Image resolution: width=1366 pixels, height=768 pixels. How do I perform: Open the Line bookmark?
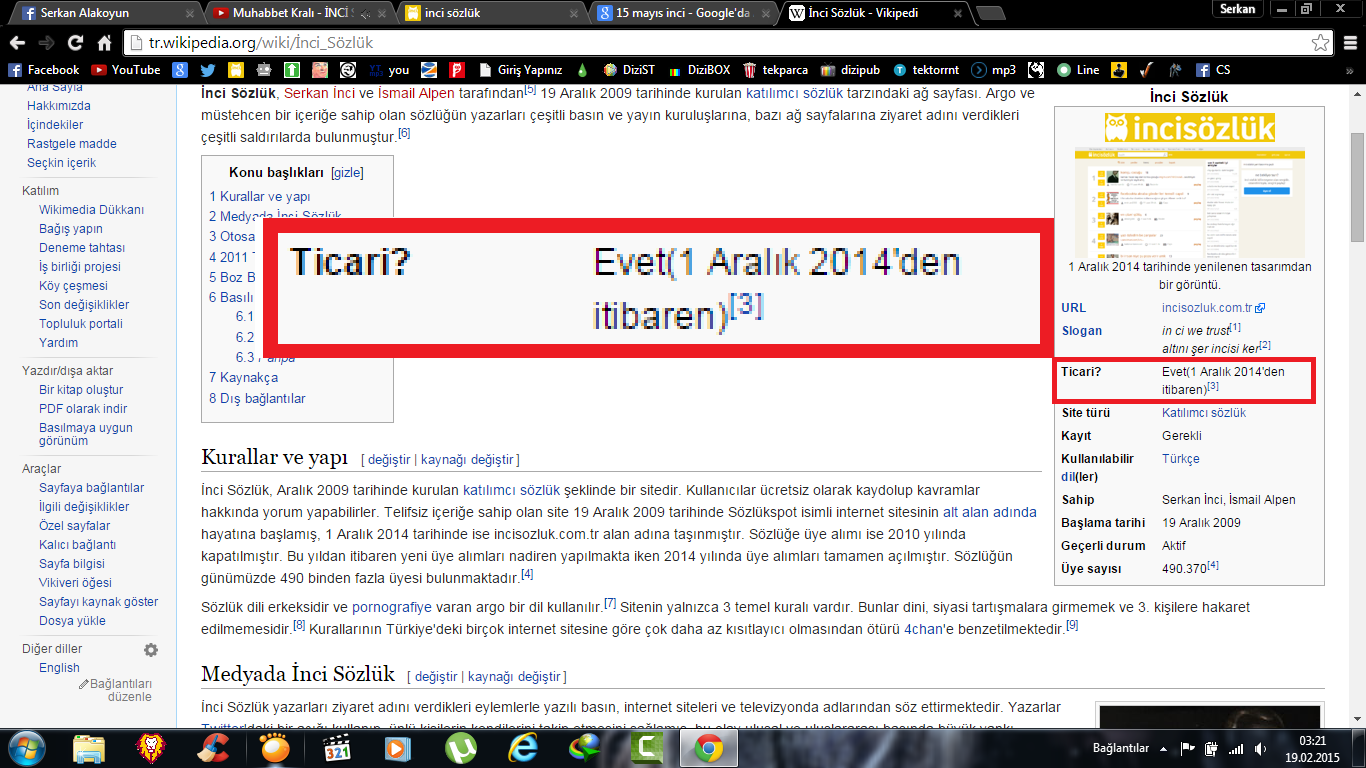tap(1078, 70)
